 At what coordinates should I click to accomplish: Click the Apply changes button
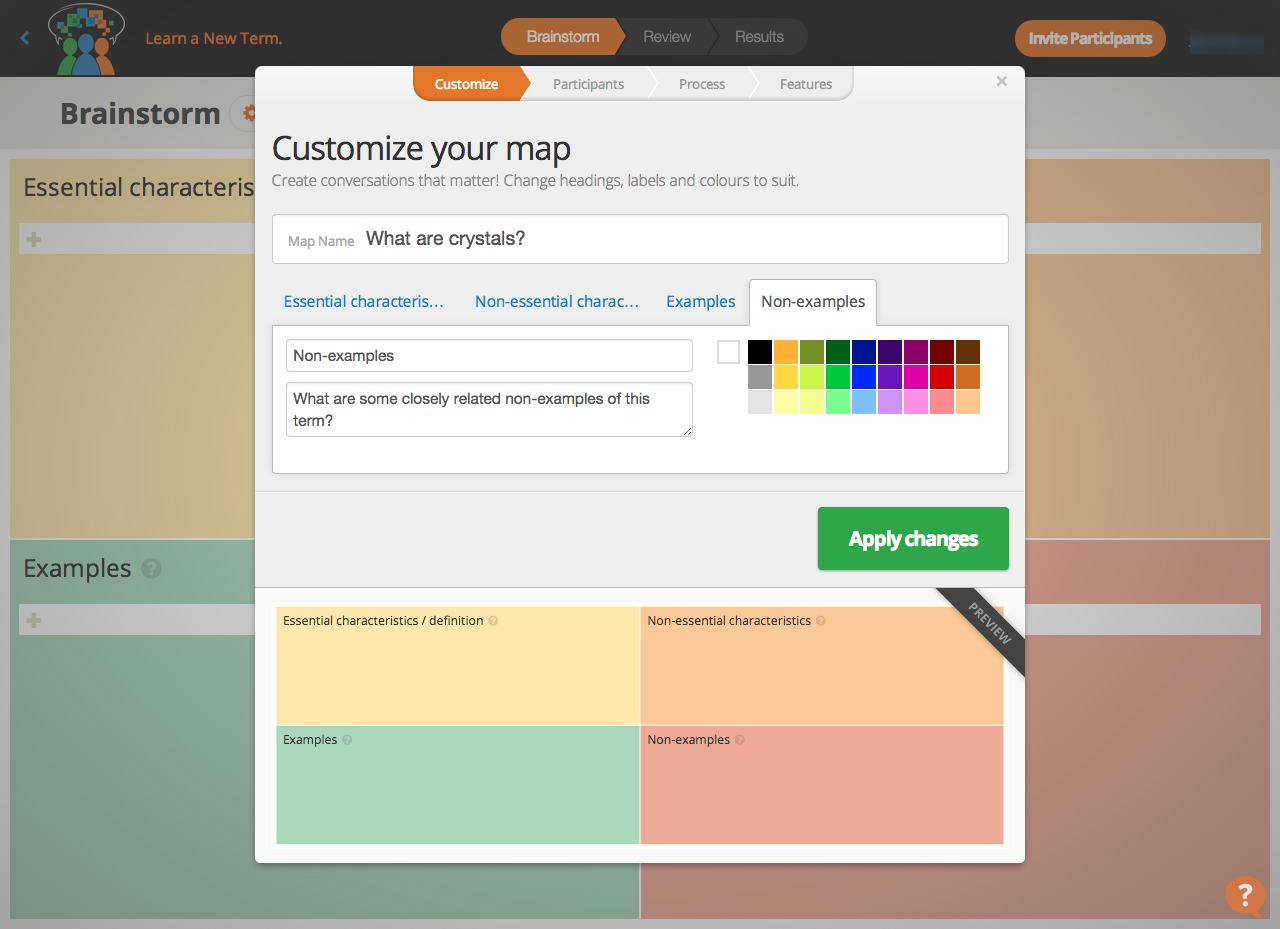[913, 539]
